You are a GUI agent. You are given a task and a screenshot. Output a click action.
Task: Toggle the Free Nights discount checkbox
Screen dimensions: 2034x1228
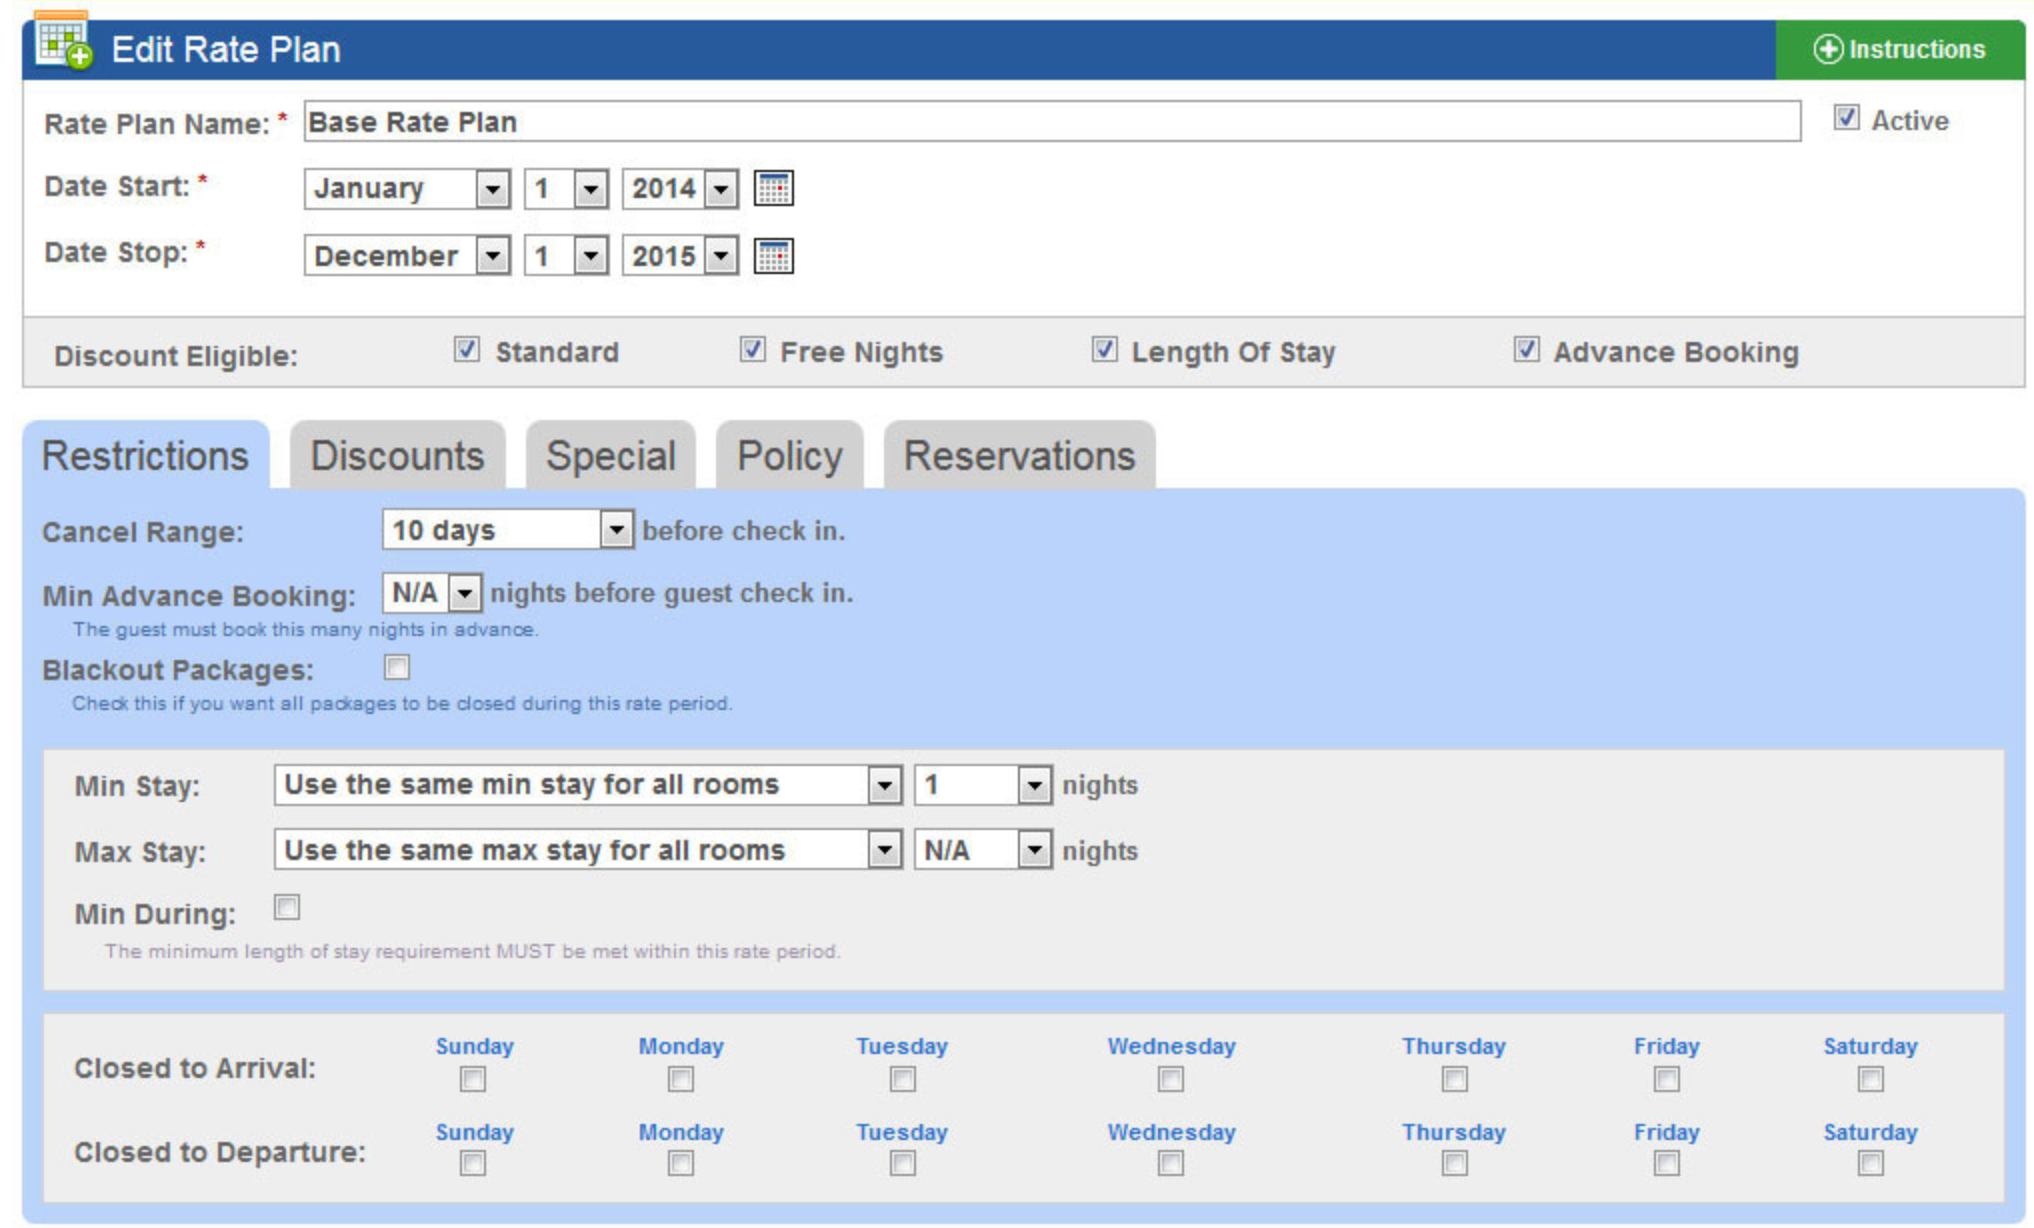[753, 349]
